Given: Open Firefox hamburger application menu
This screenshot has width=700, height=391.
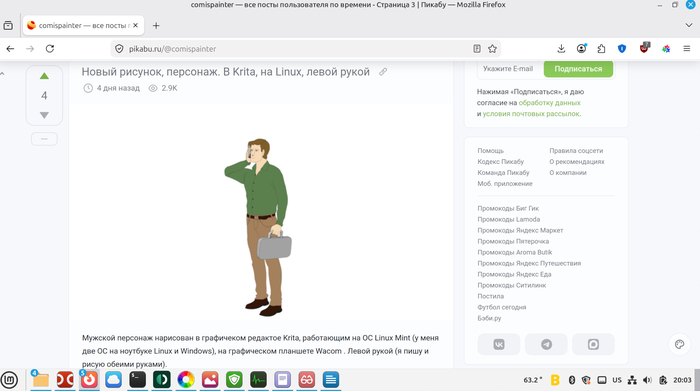Looking at the screenshot, I should click(687, 49).
